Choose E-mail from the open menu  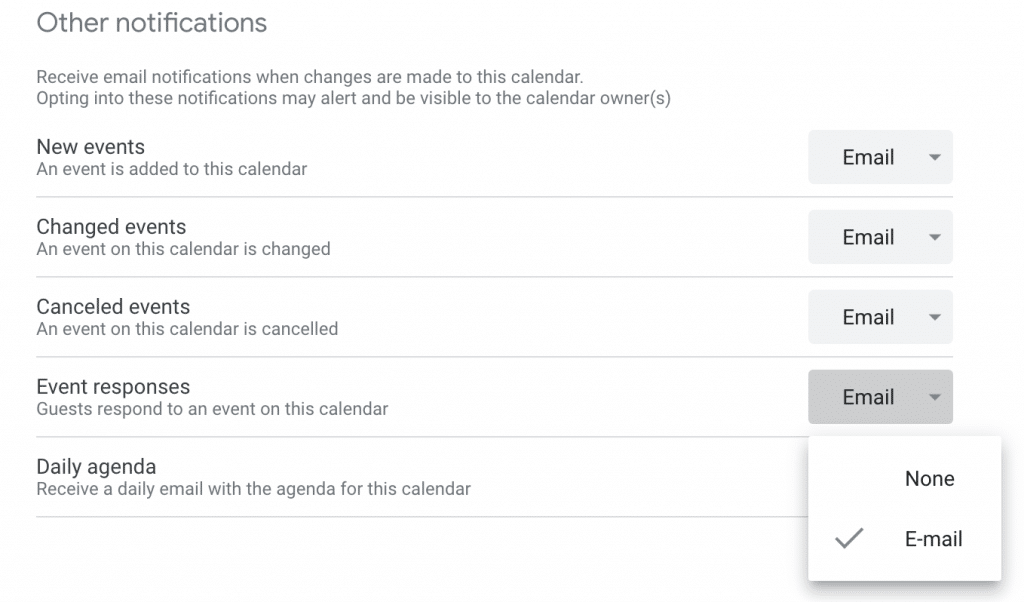pyautogui.click(x=933, y=539)
